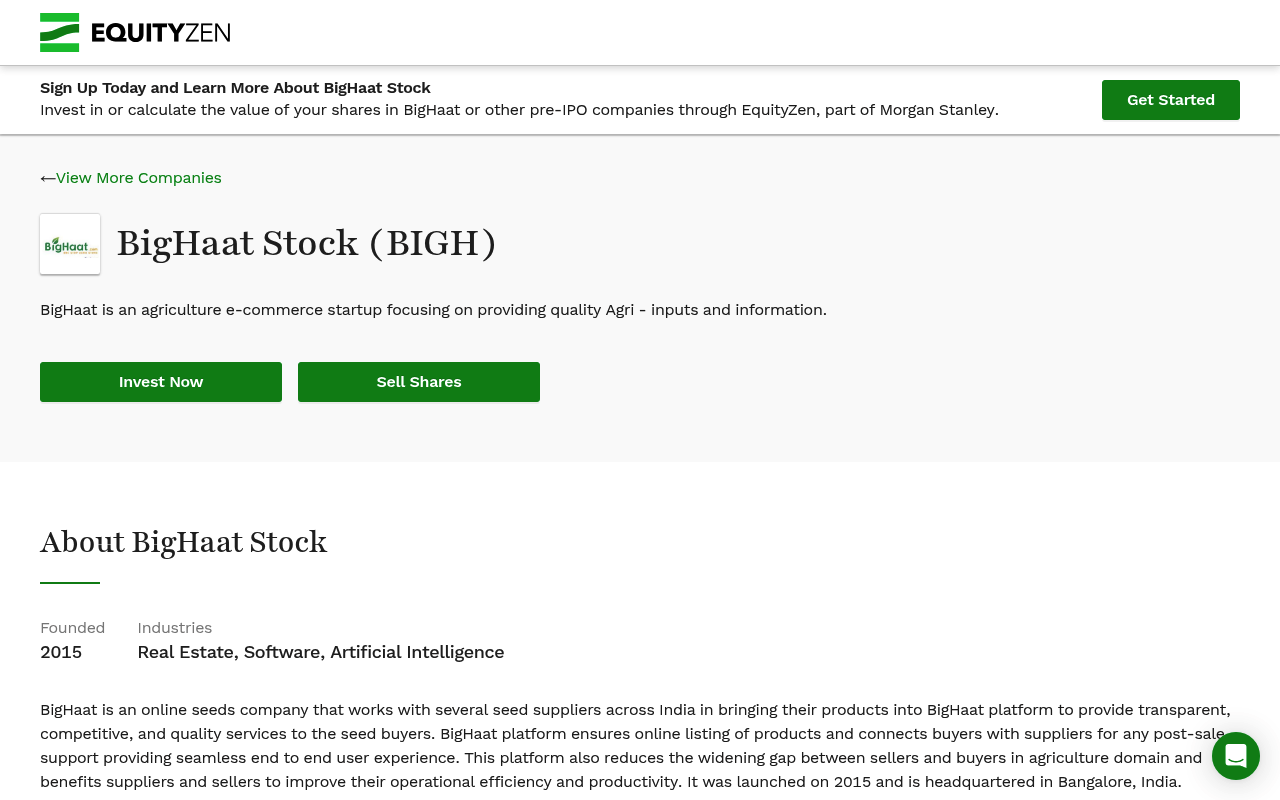Click the Sell Shares button
This screenshot has width=1280, height=800.
point(419,382)
